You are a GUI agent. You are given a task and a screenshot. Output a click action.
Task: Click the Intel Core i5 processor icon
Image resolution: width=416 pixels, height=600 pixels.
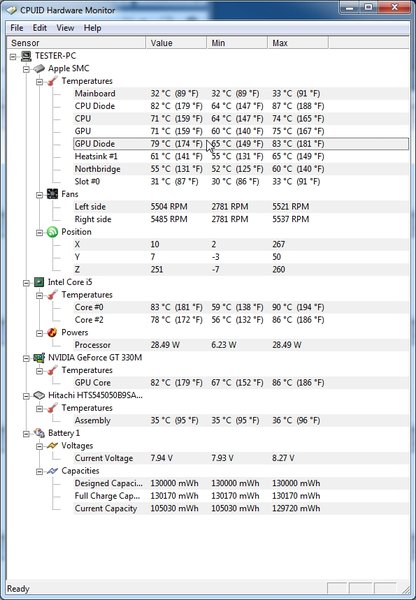click(x=39, y=282)
